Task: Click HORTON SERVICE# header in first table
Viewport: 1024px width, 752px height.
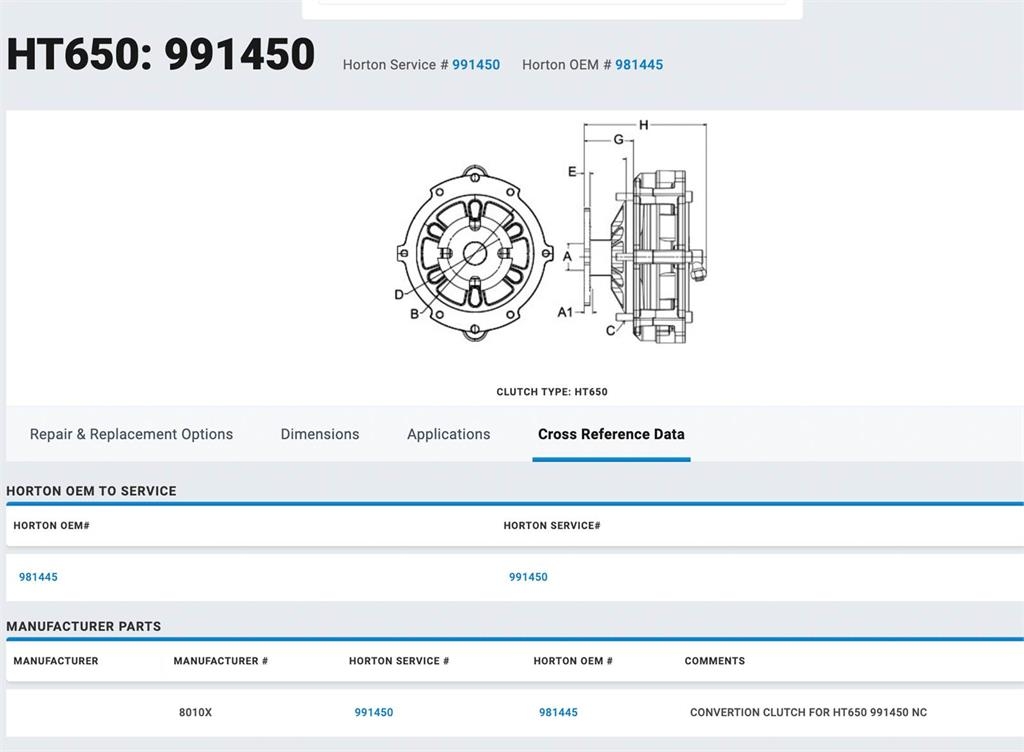Action: pos(551,526)
